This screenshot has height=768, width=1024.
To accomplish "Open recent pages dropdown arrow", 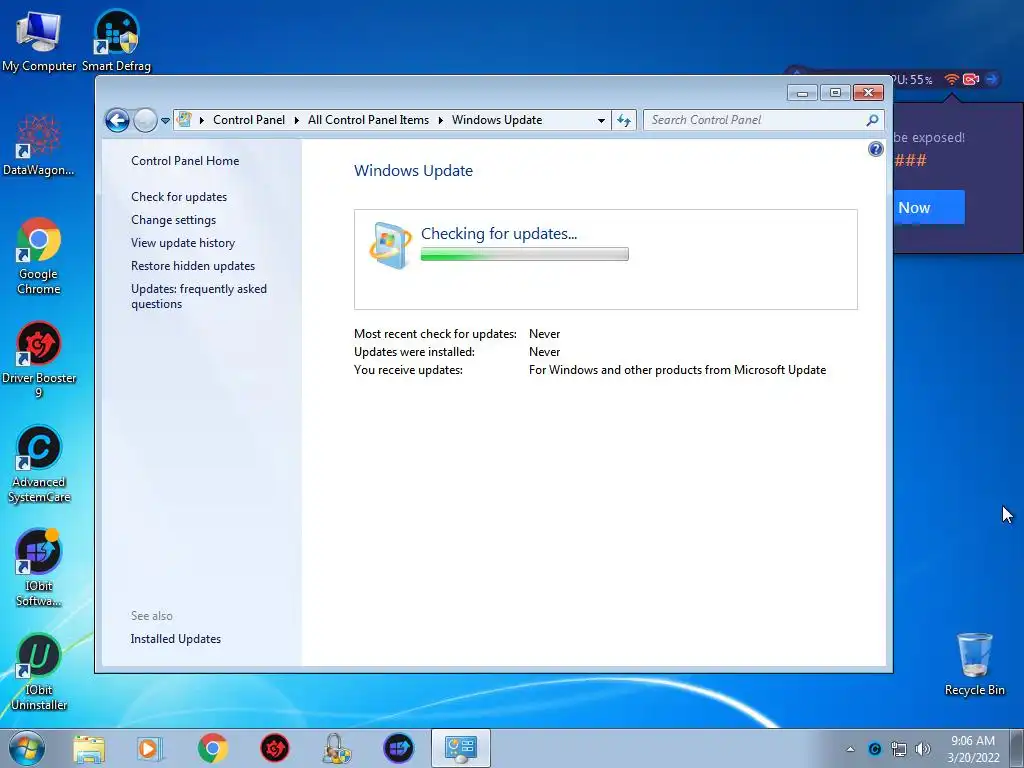I will 165,121.
